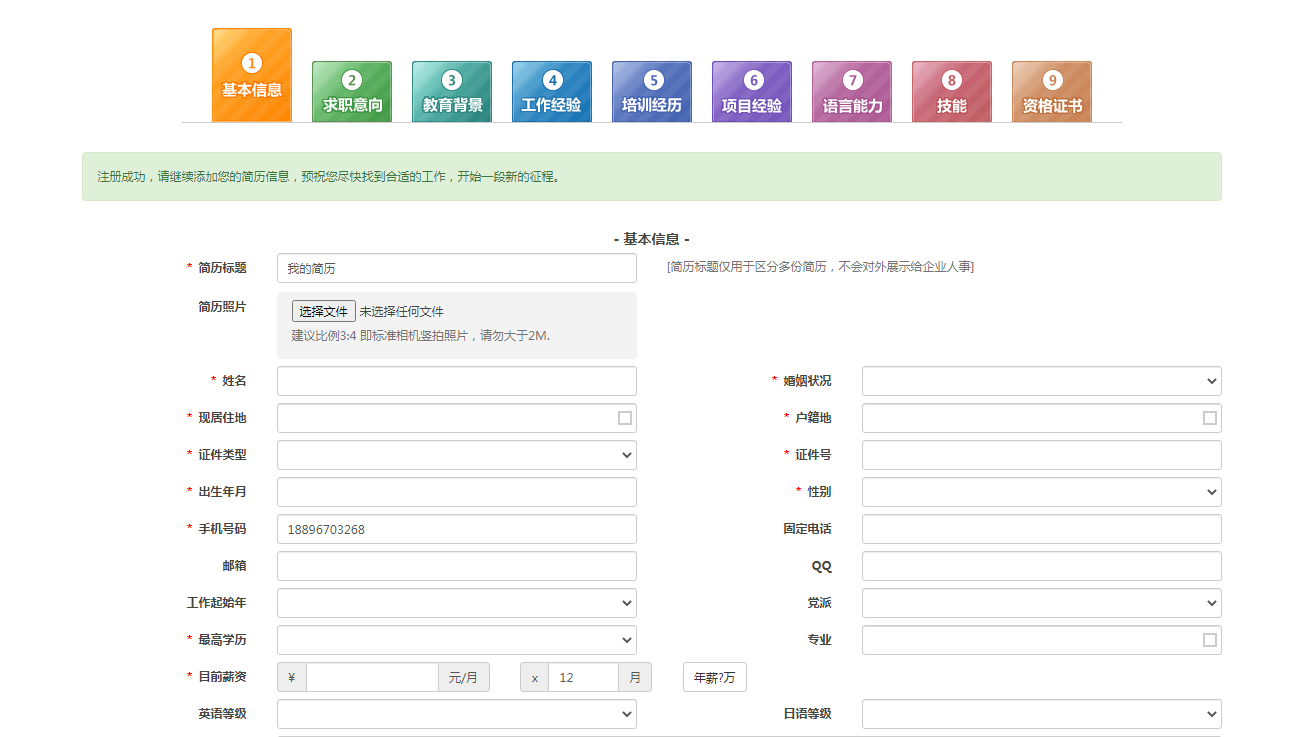The height and width of the screenshot is (737, 1295).
Task: Open the 资格证书 tab
Action: (1052, 92)
